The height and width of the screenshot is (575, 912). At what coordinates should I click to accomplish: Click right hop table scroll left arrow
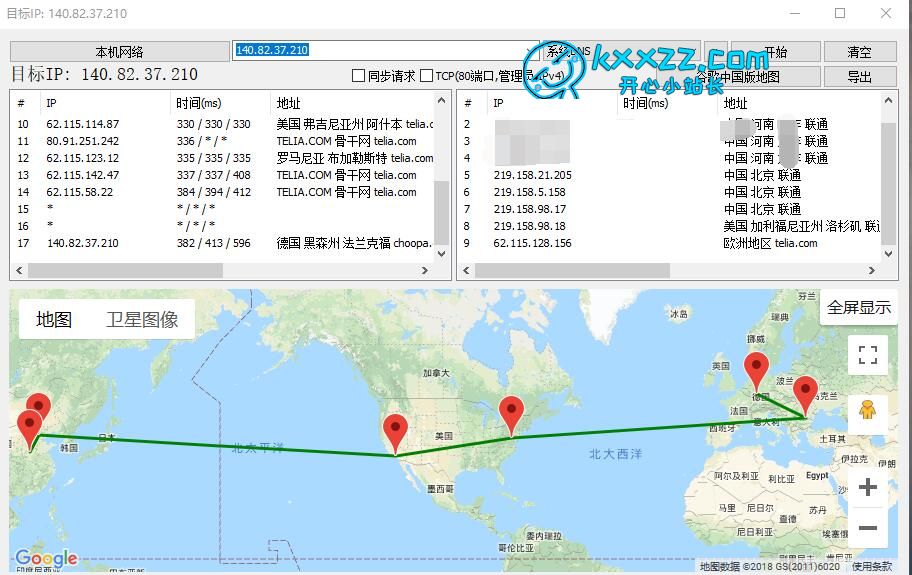(466, 270)
